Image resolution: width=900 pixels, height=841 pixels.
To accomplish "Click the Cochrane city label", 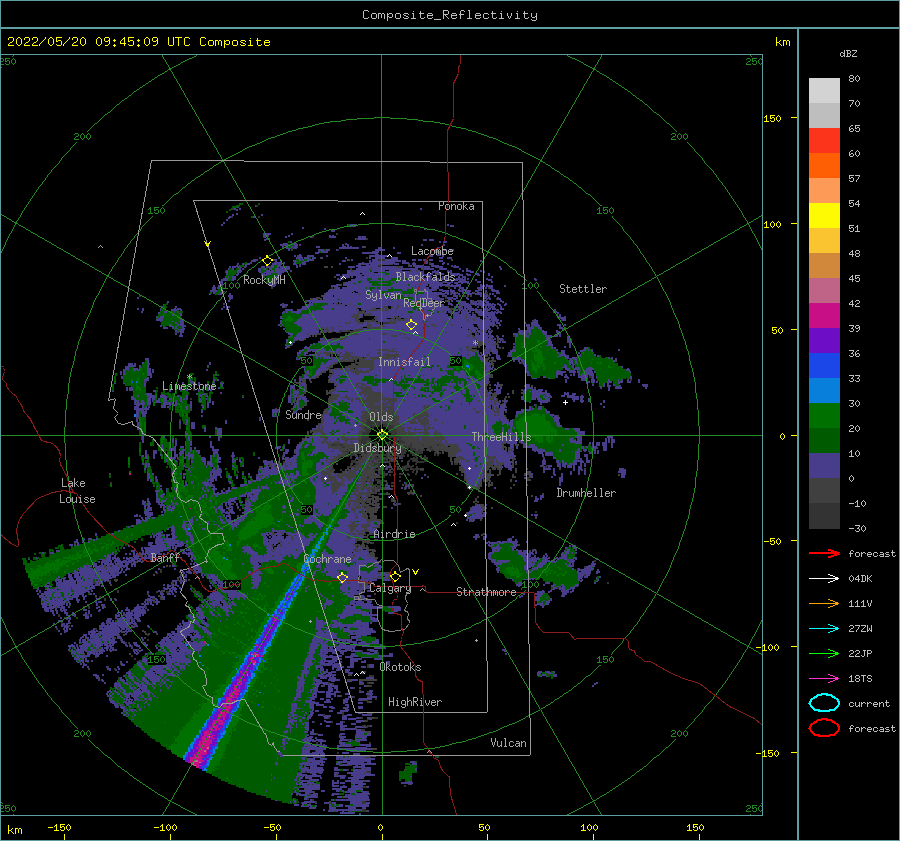I will (327, 559).
